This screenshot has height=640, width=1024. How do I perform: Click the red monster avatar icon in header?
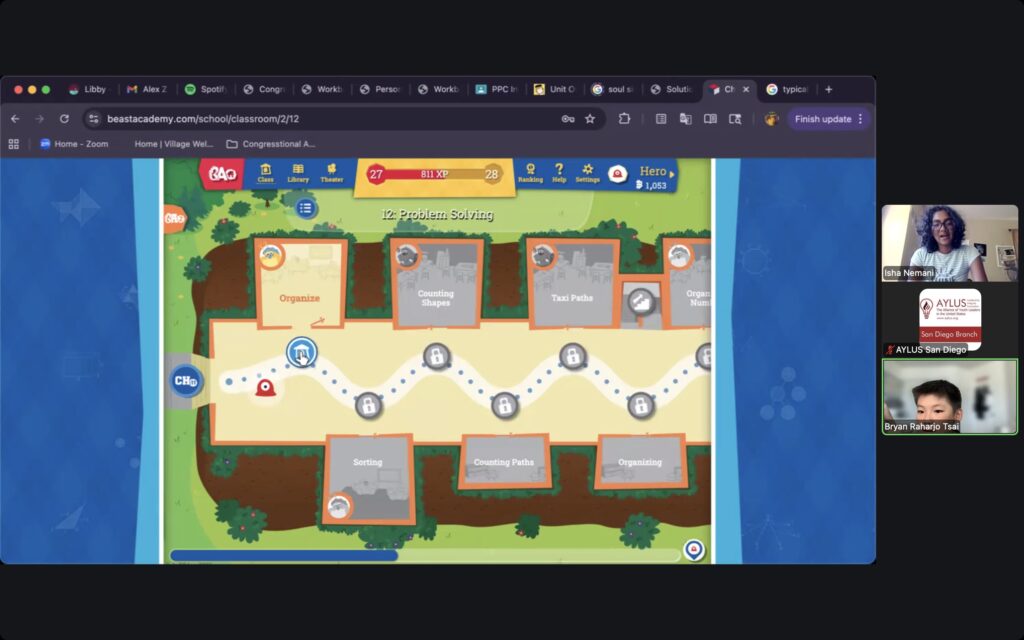pyautogui.click(x=618, y=174)
